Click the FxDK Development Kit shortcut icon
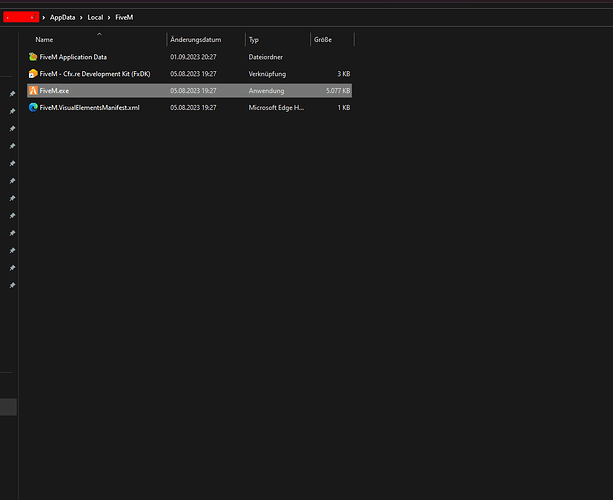The image size is (613, 500). [x=33, y=74]
